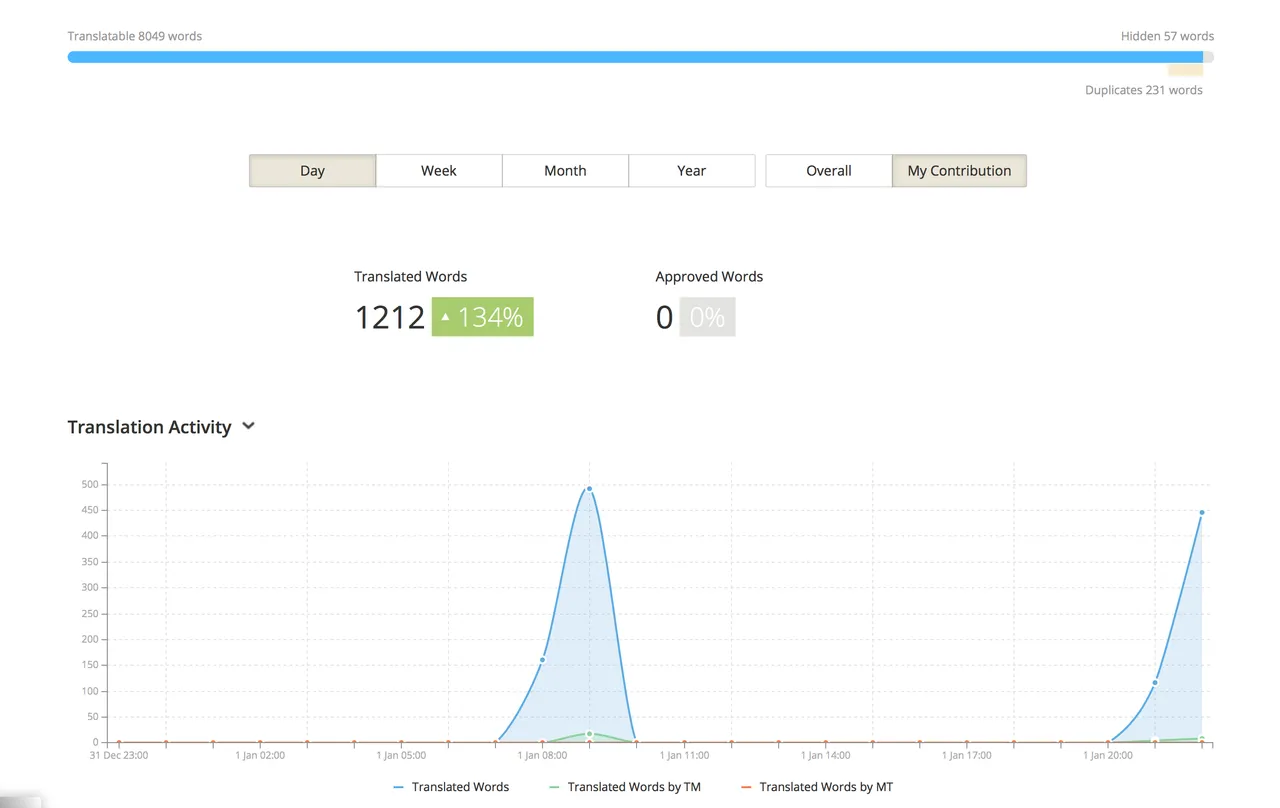Click the 1 Jan 14:00 axis label

click(826, 756)
